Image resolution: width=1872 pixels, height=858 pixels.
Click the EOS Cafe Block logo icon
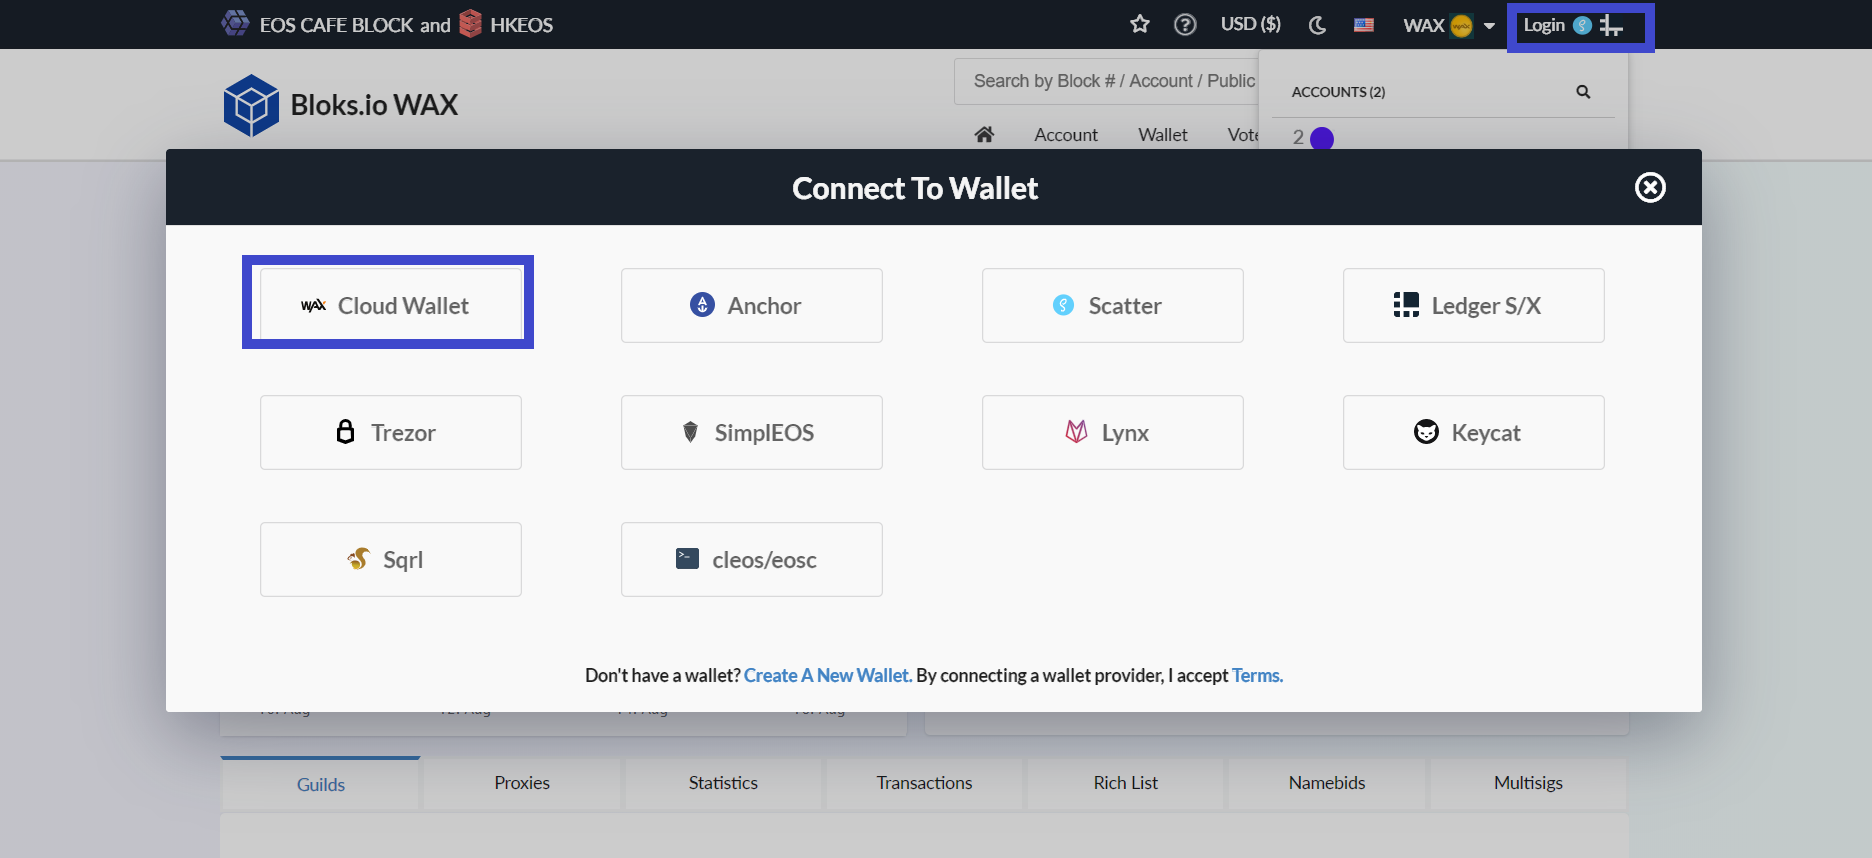click(236, 23)
